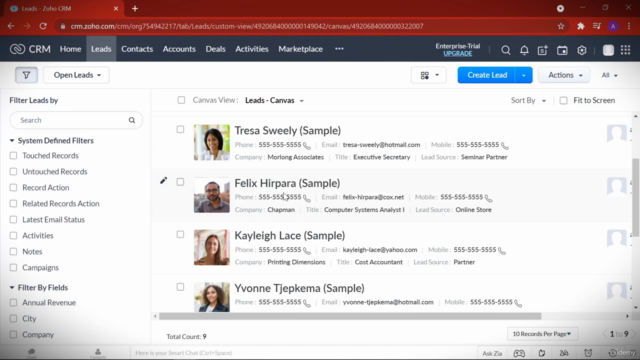Open the view type switcher dropdown
Viewport: 640px width, 360px height.
tap(429, 75)
